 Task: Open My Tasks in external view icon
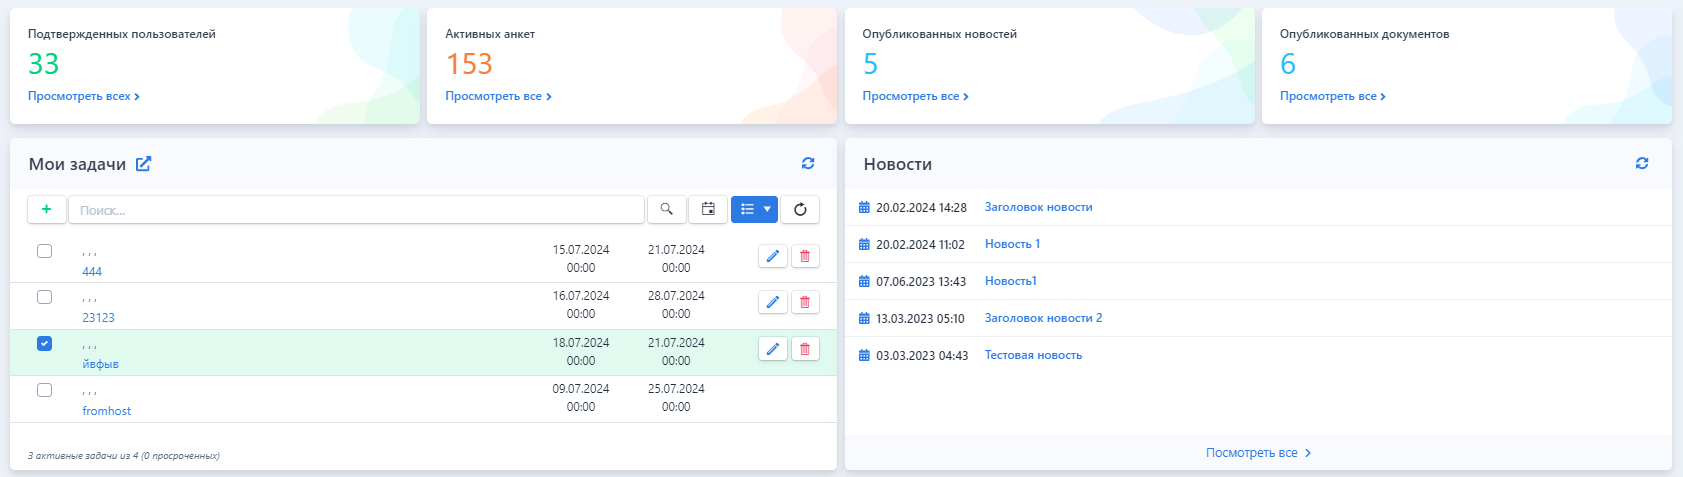click(x=144, y=164)
